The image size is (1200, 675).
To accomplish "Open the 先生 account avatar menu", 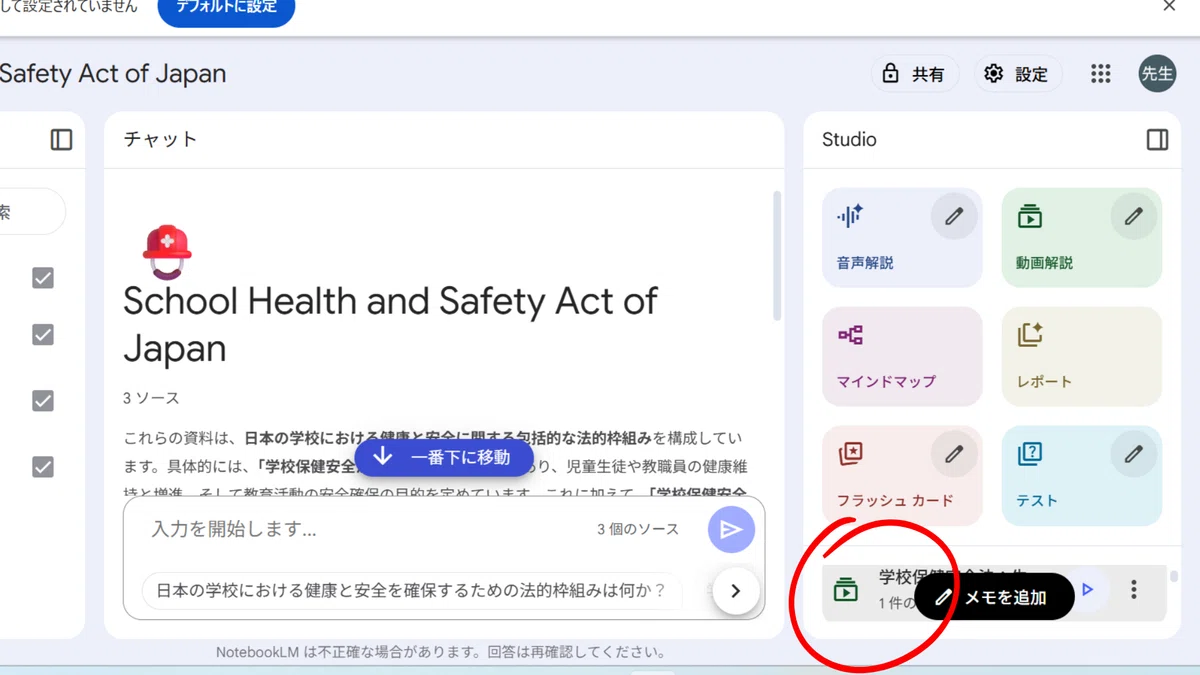I will 1157,74.
